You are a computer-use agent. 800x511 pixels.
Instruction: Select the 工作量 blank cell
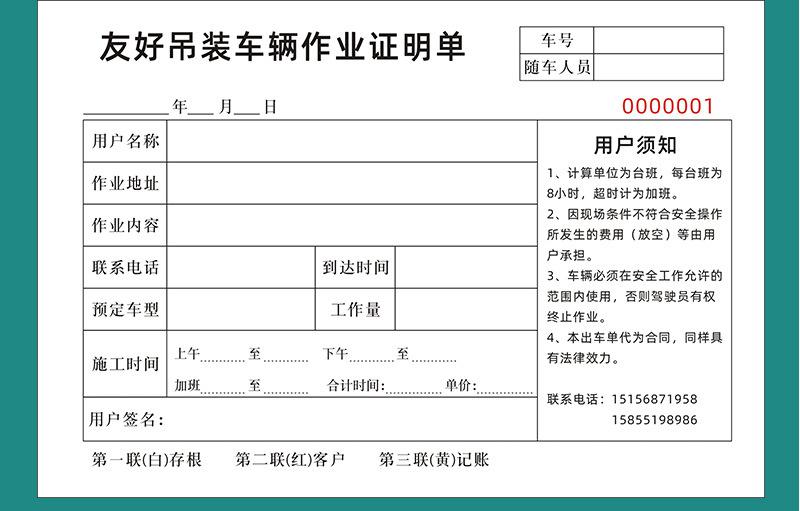click(466, 310)
